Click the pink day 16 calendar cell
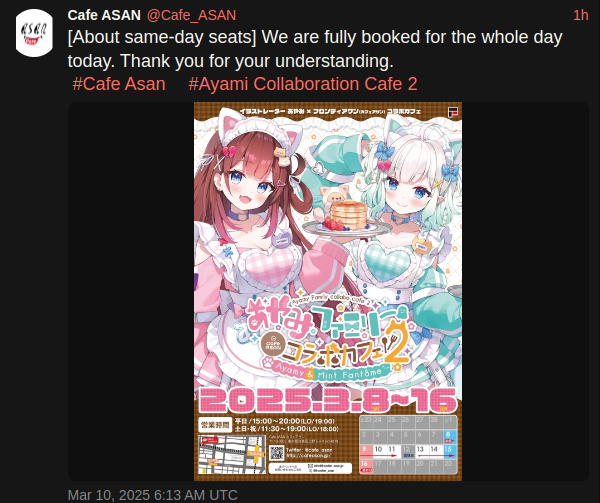 tap(366, 466)
